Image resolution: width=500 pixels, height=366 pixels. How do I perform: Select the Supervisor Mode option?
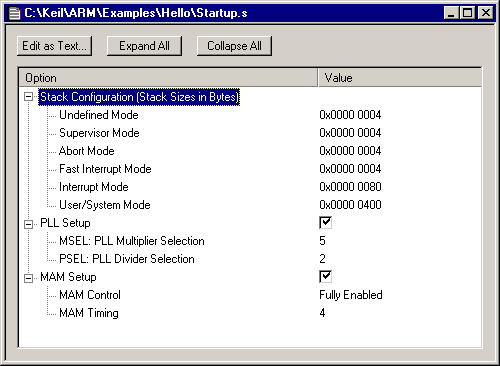[x=99, y=133]
